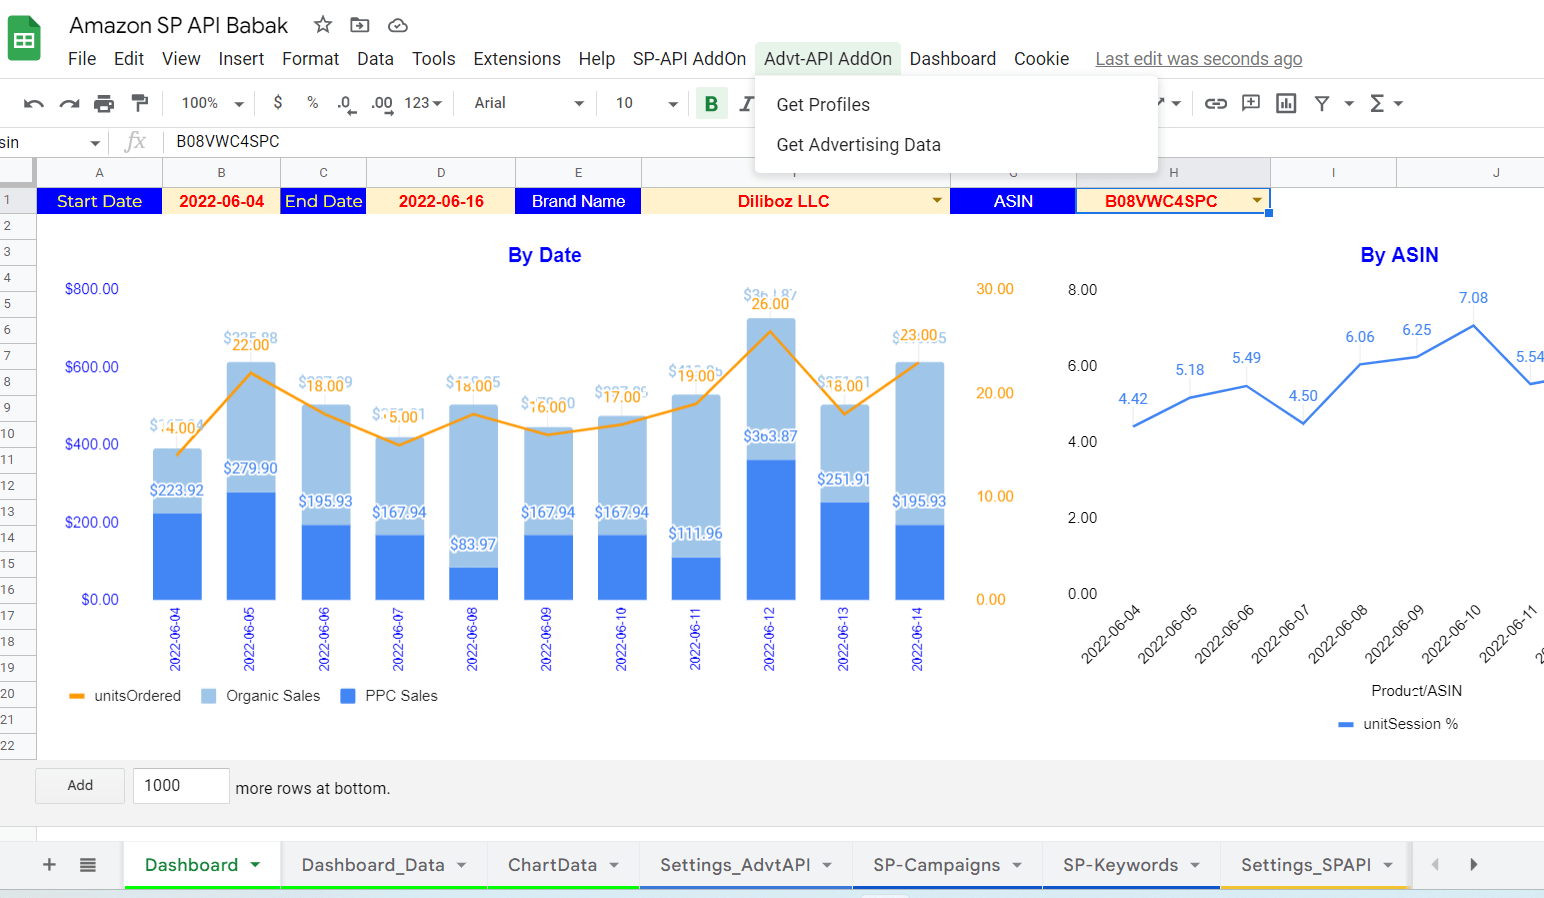Open the more number formats 123 dropdown
The width and height of the screenshot is (1544, 898).
[423, 103]
